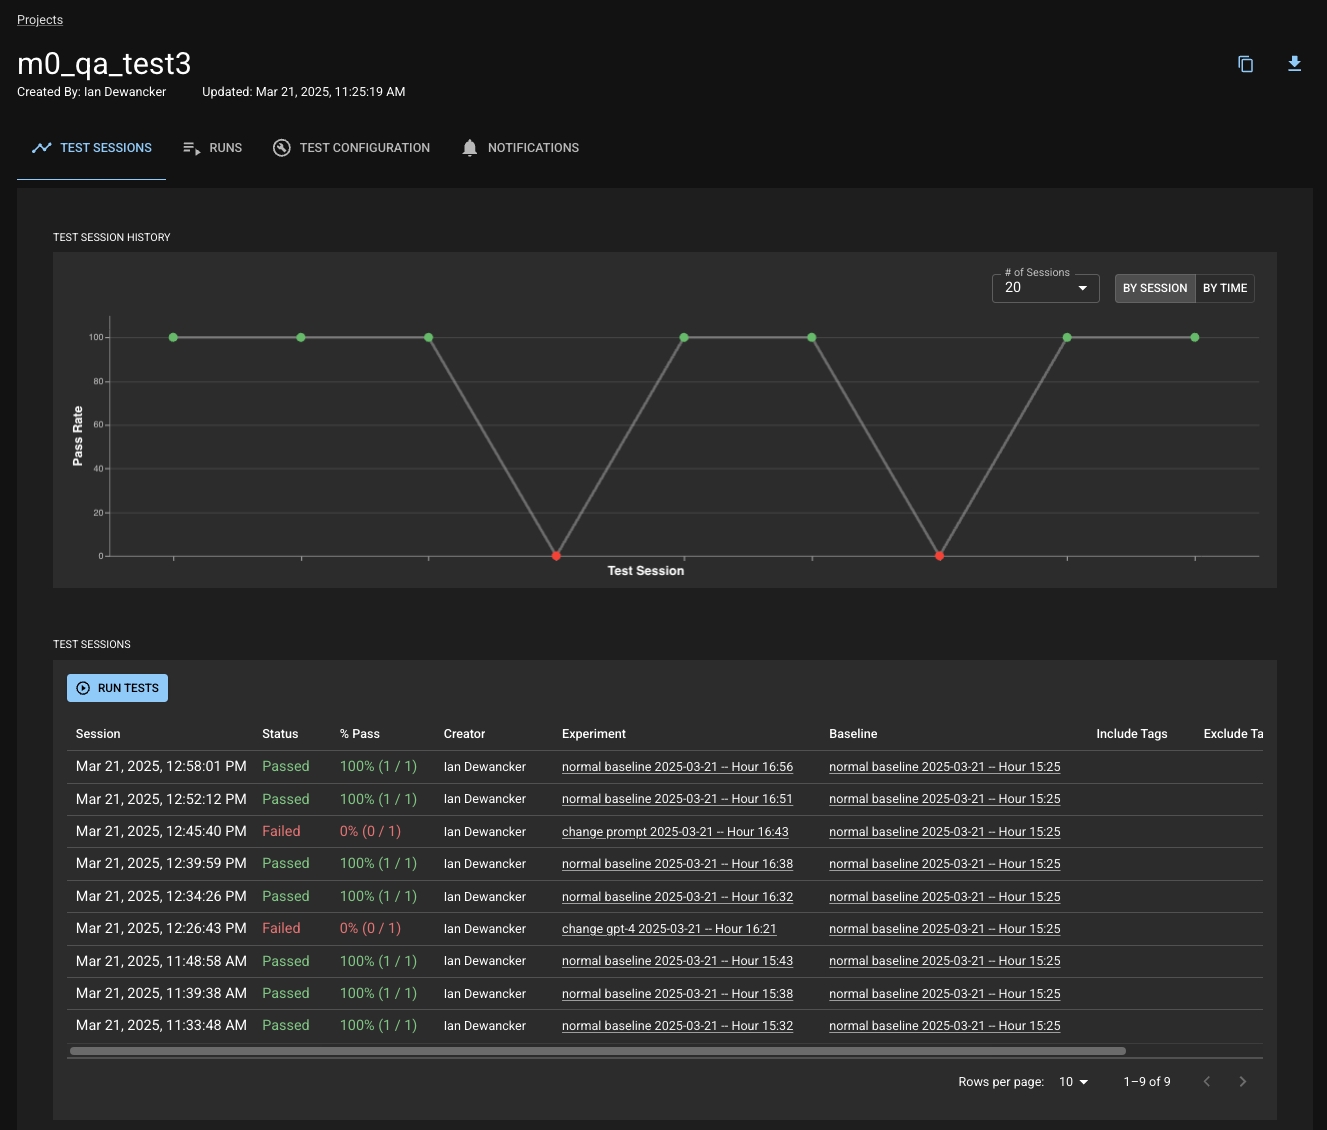Click the first red failed chart point
Screen dimensions: 1327x1130
(556, 556)
